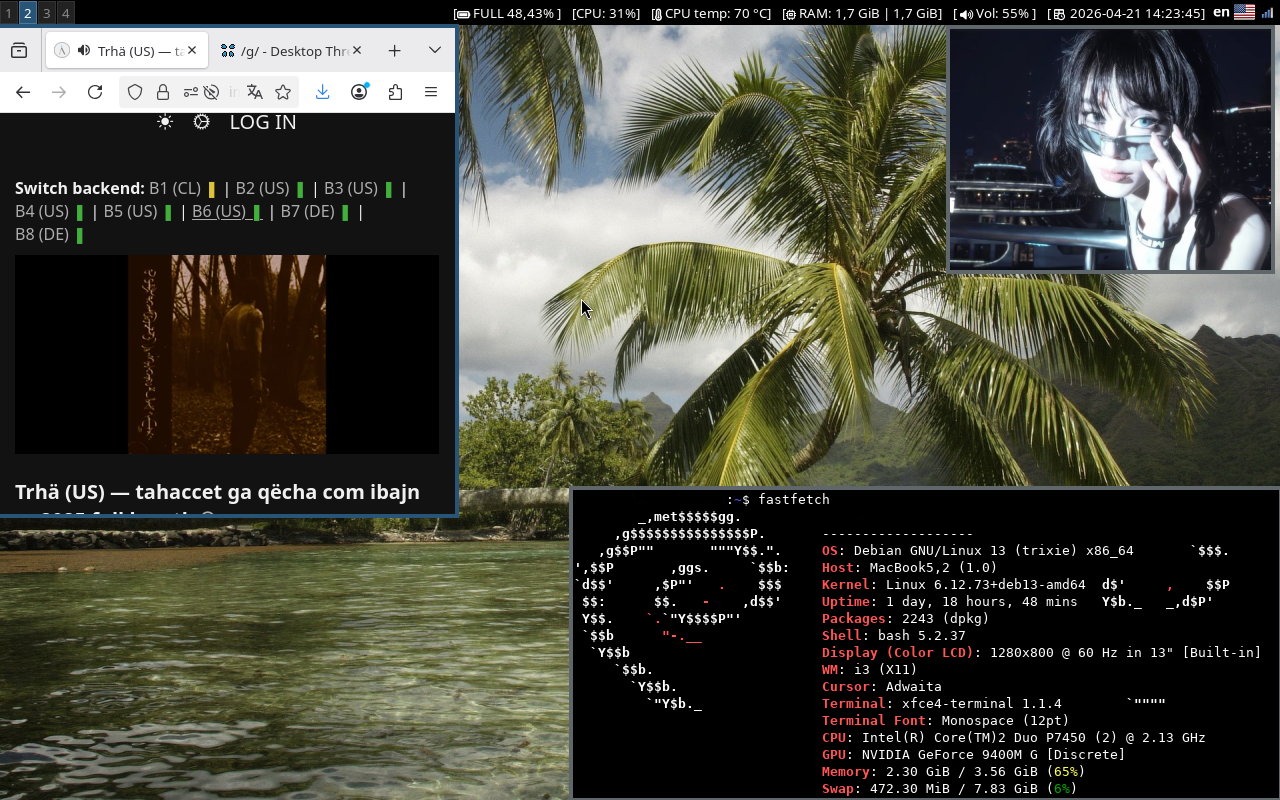
Task: Switch to i3 workspace 2
Action: [x=27, y=13]
